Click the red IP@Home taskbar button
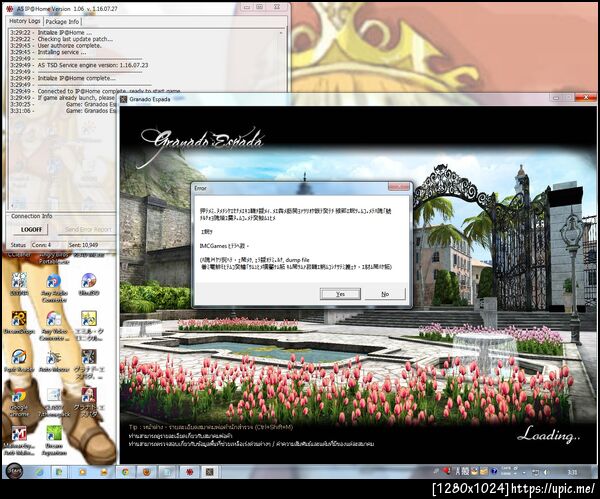 click(189, 472)
